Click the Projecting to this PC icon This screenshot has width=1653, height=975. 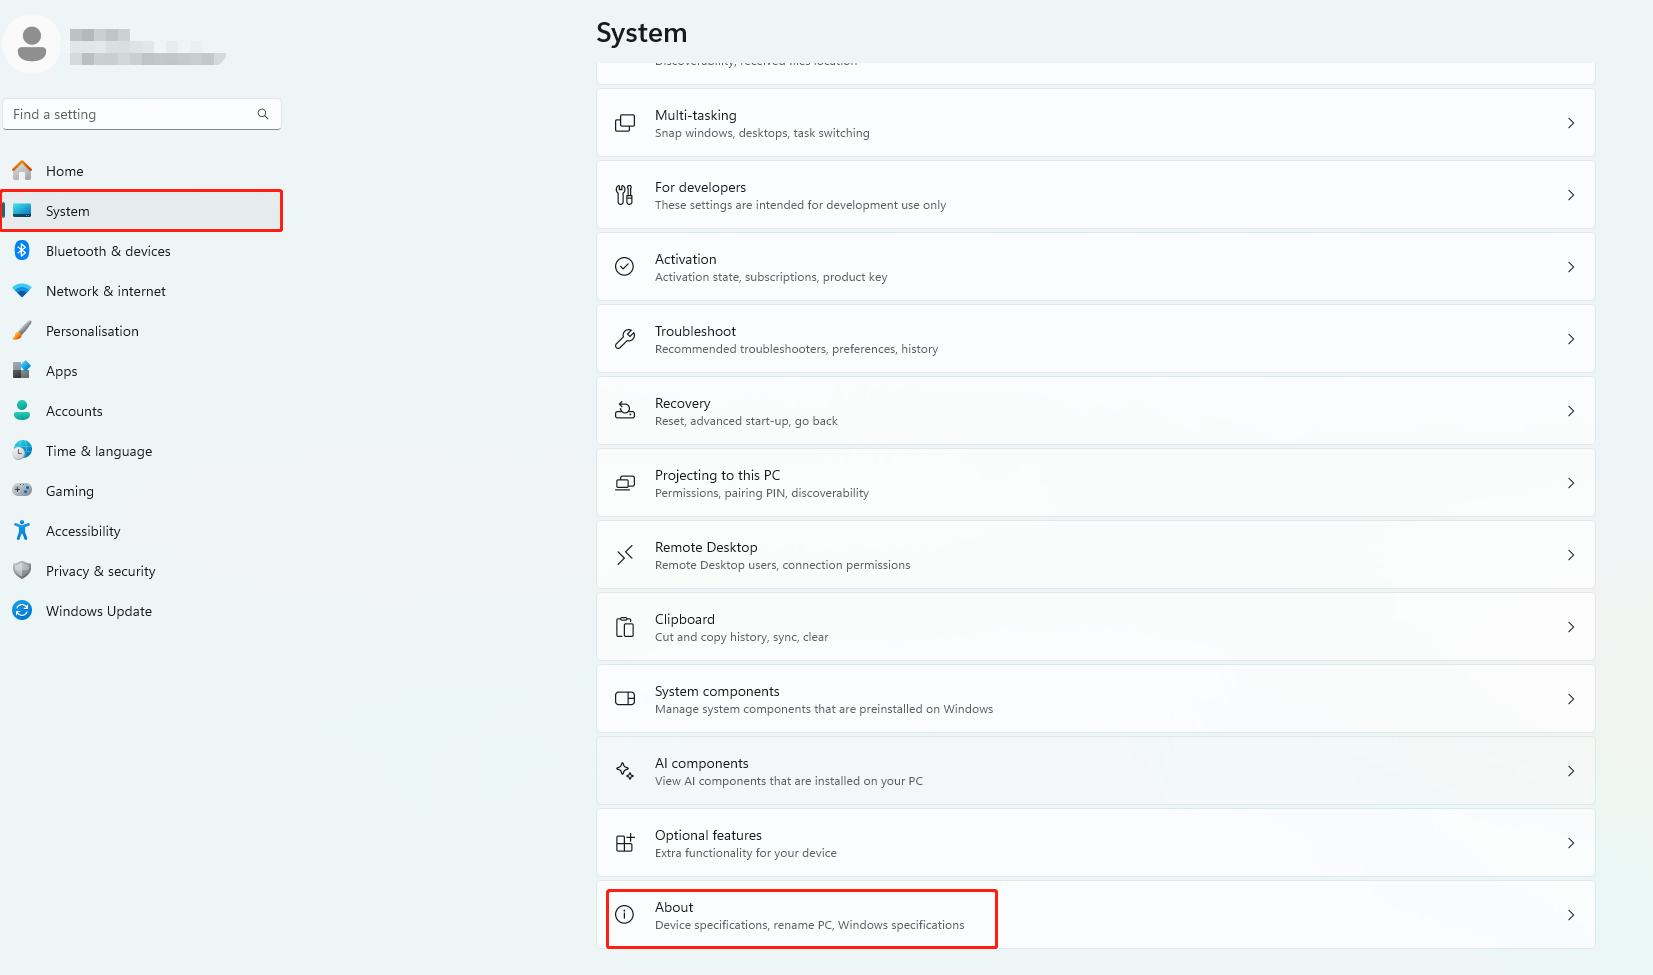pyautogui.click(x=625, y=483)
